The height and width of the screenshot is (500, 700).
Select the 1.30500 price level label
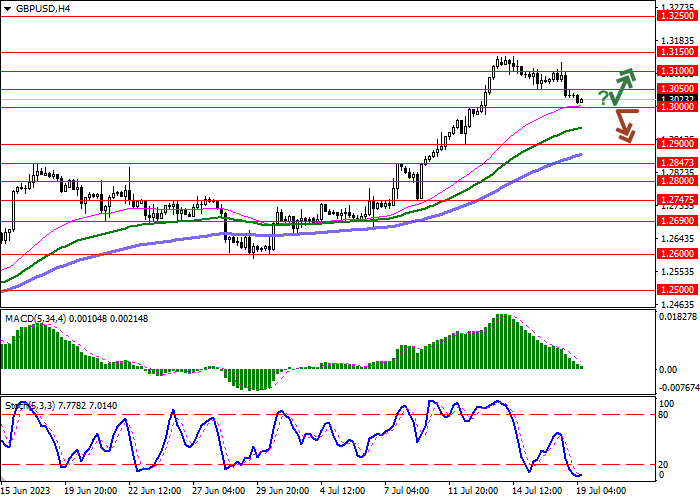[677, 89]
